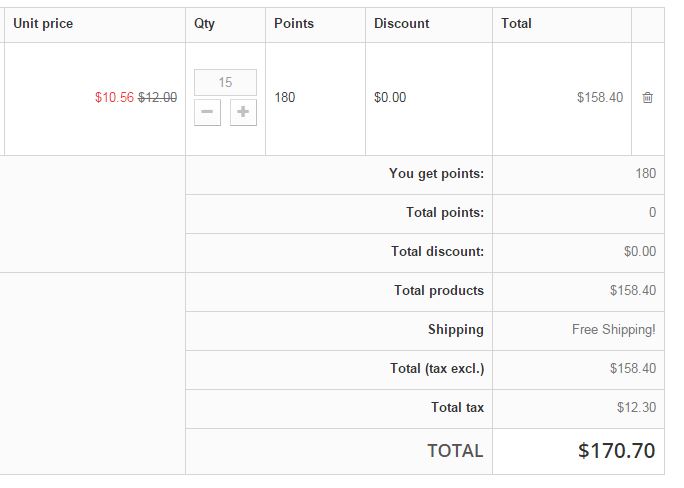Viewport: 684px width, 488px height.
Task: Delete the product with the trash icon
Action: click(647, 98)
